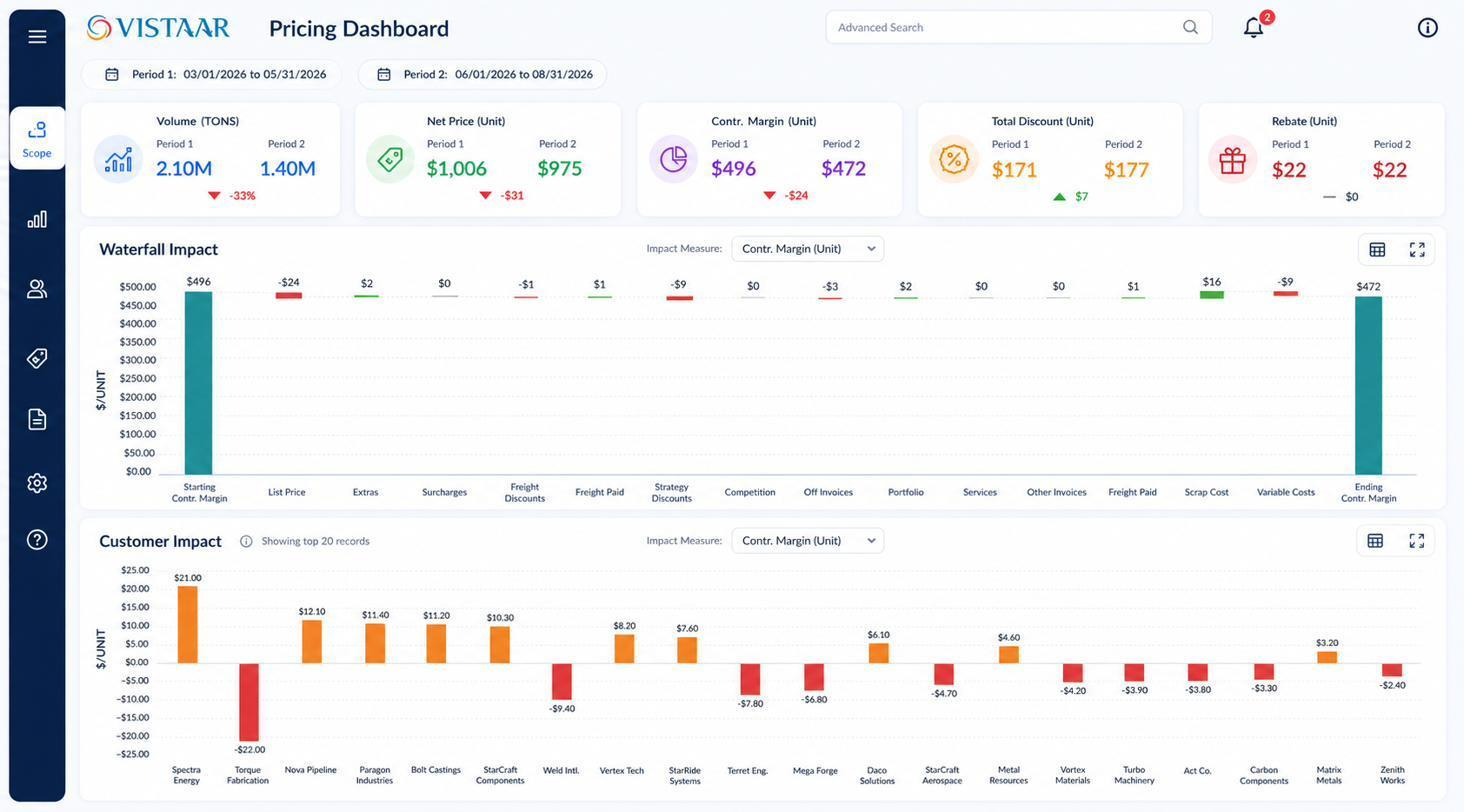Open the help question mark icon
The image size is (1484, 812).
[37, 540]
